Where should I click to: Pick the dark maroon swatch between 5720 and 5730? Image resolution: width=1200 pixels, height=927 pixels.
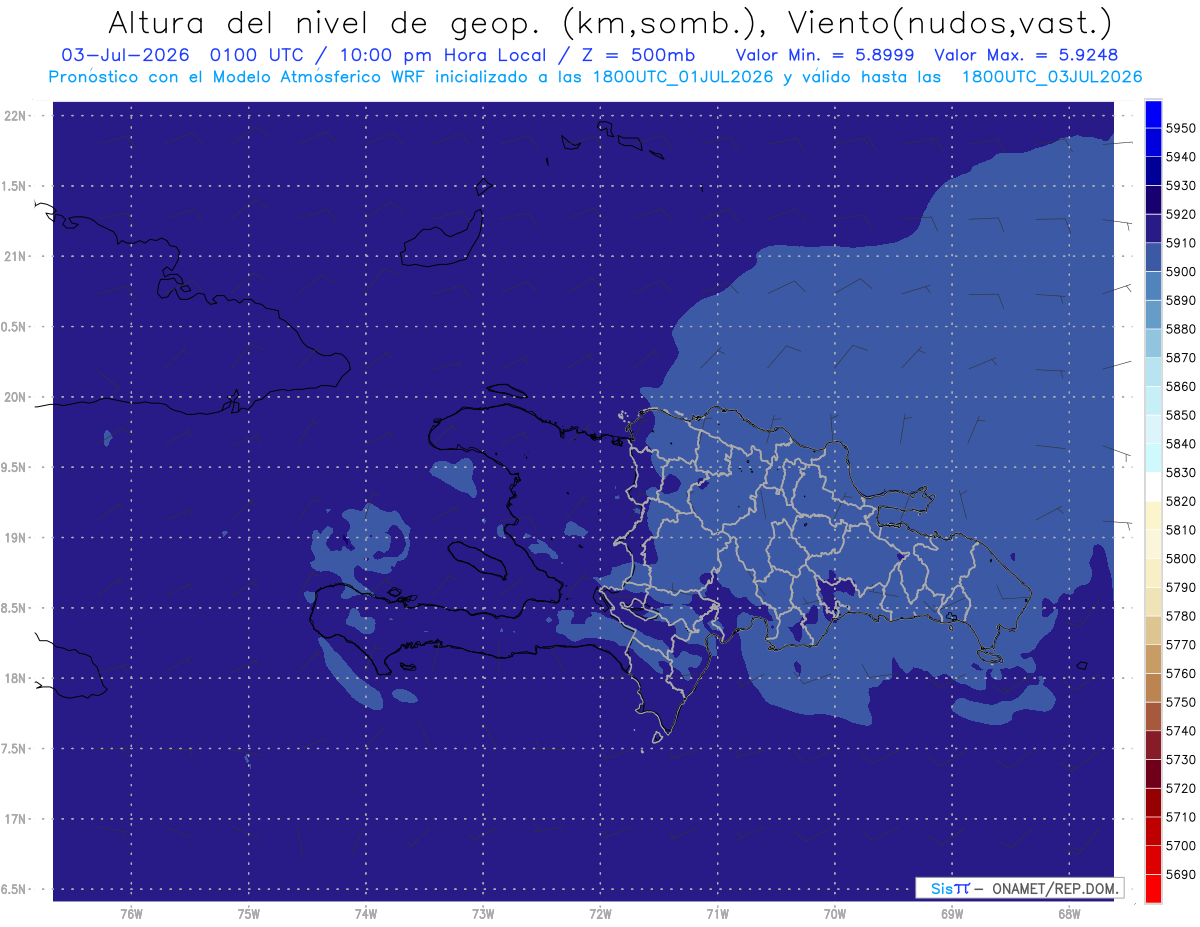(1153, 773)
